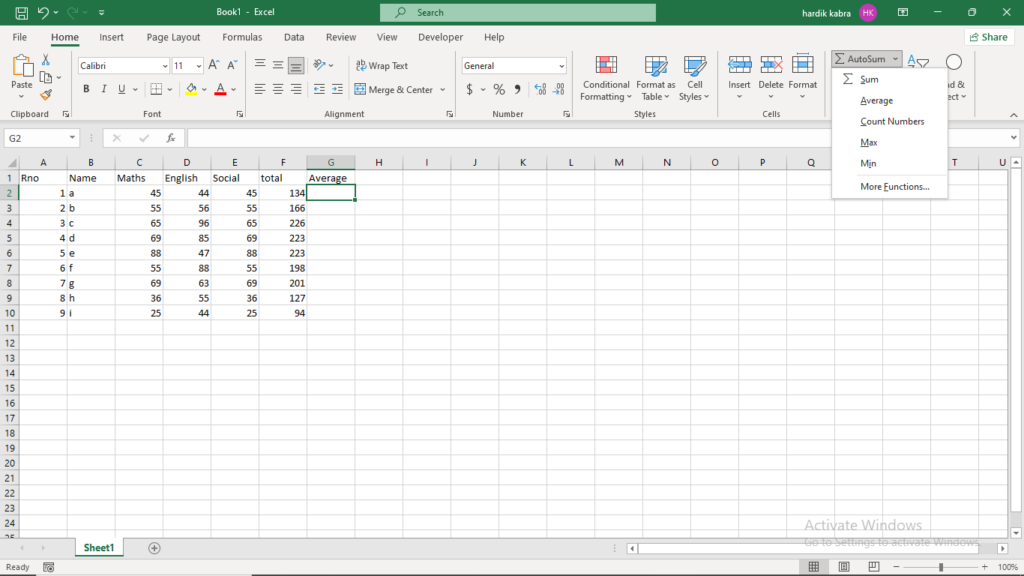Expand the Name Box dropdown arrow
The image size is (1024, 576).
[x=72, y=138]
